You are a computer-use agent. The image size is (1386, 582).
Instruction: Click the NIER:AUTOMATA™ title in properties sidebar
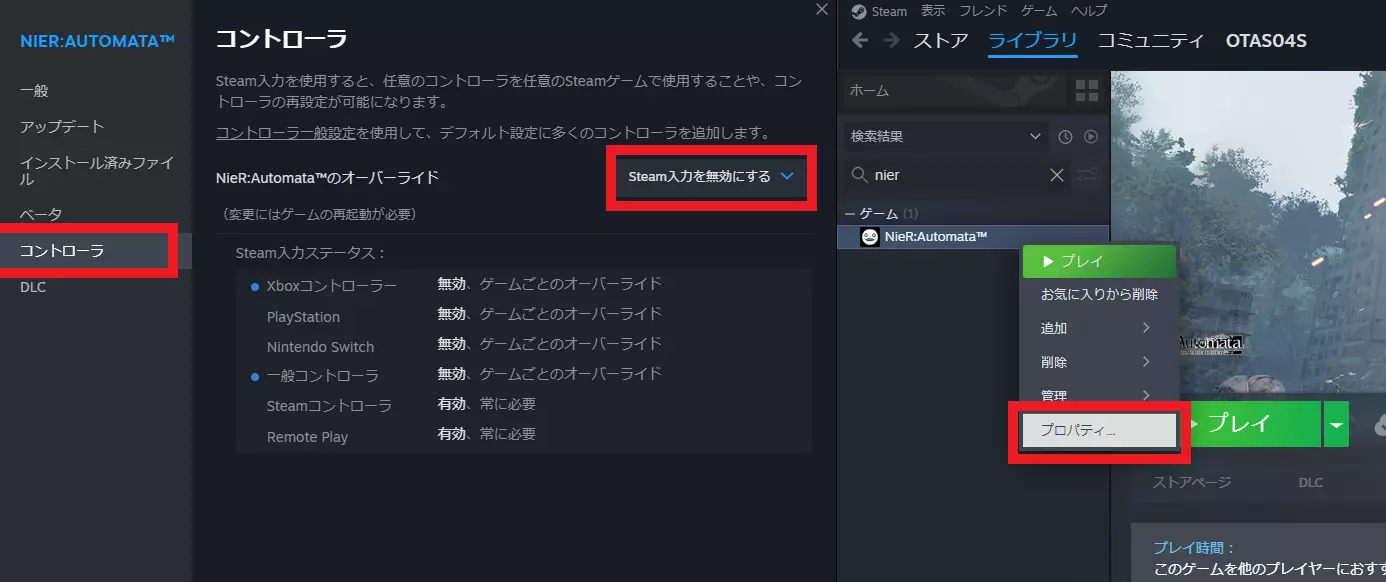(x=98, y=41)
